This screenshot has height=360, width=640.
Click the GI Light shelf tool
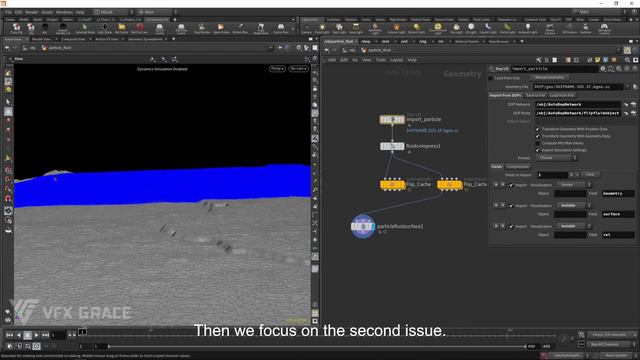471,28
